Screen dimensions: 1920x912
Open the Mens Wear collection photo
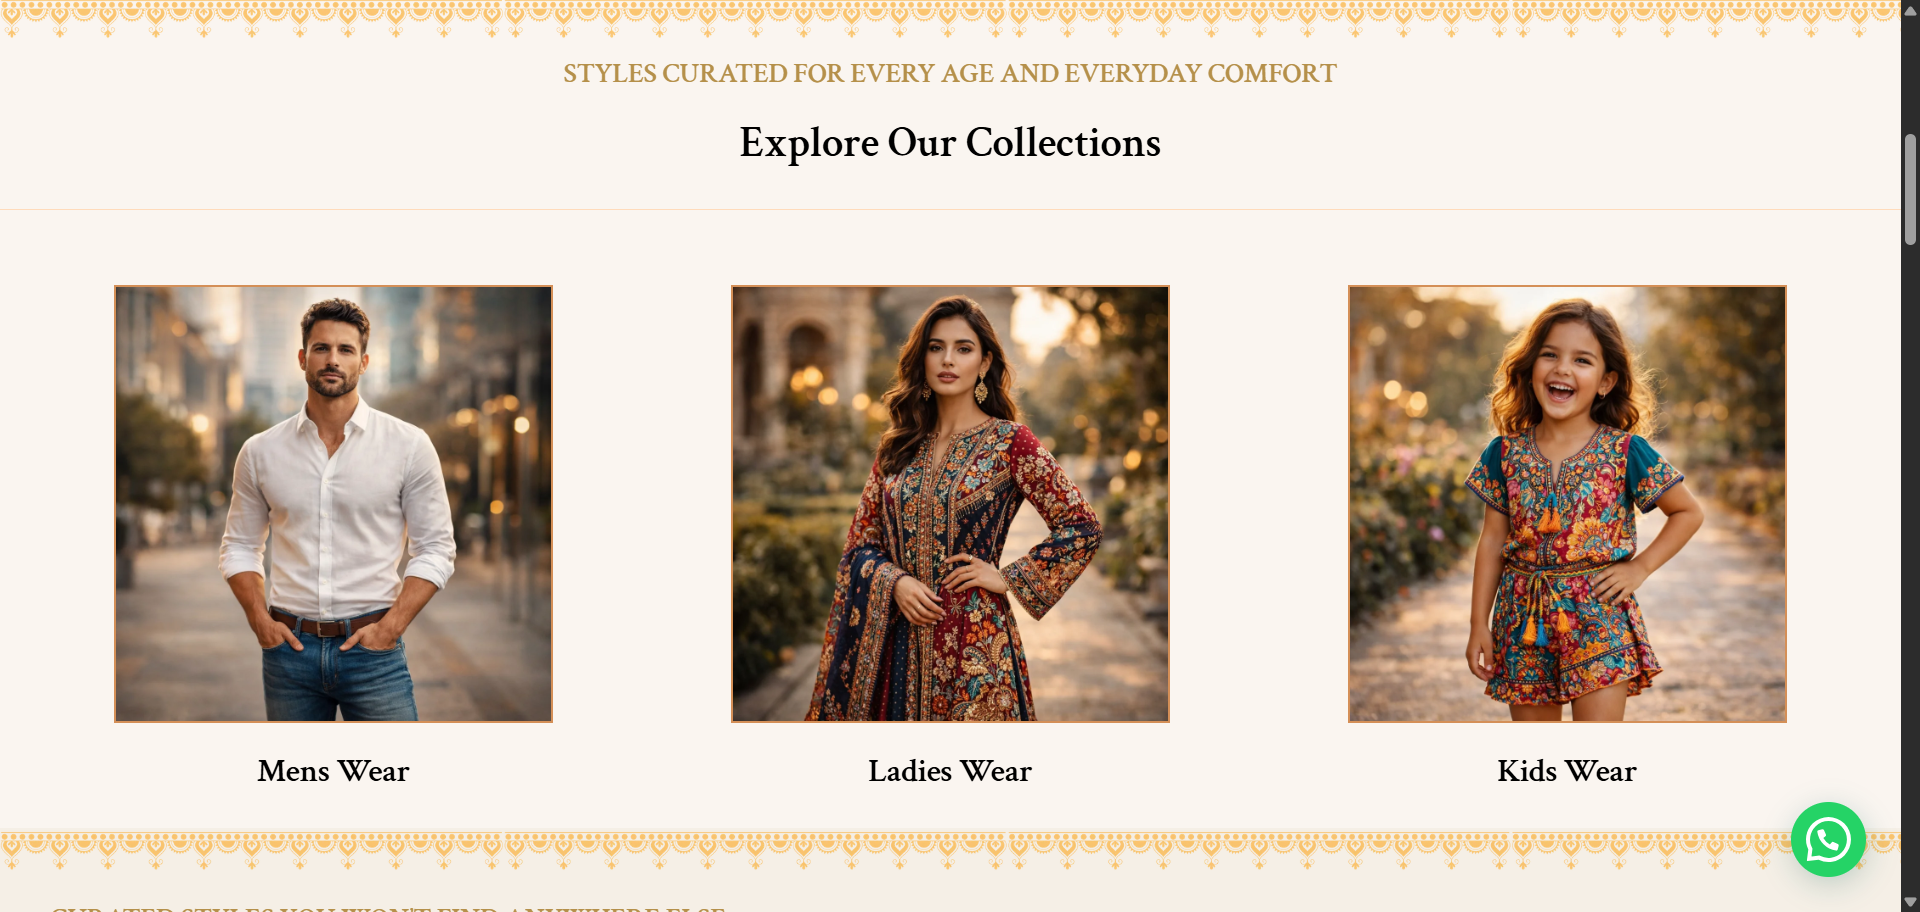[x=333, y=504]
